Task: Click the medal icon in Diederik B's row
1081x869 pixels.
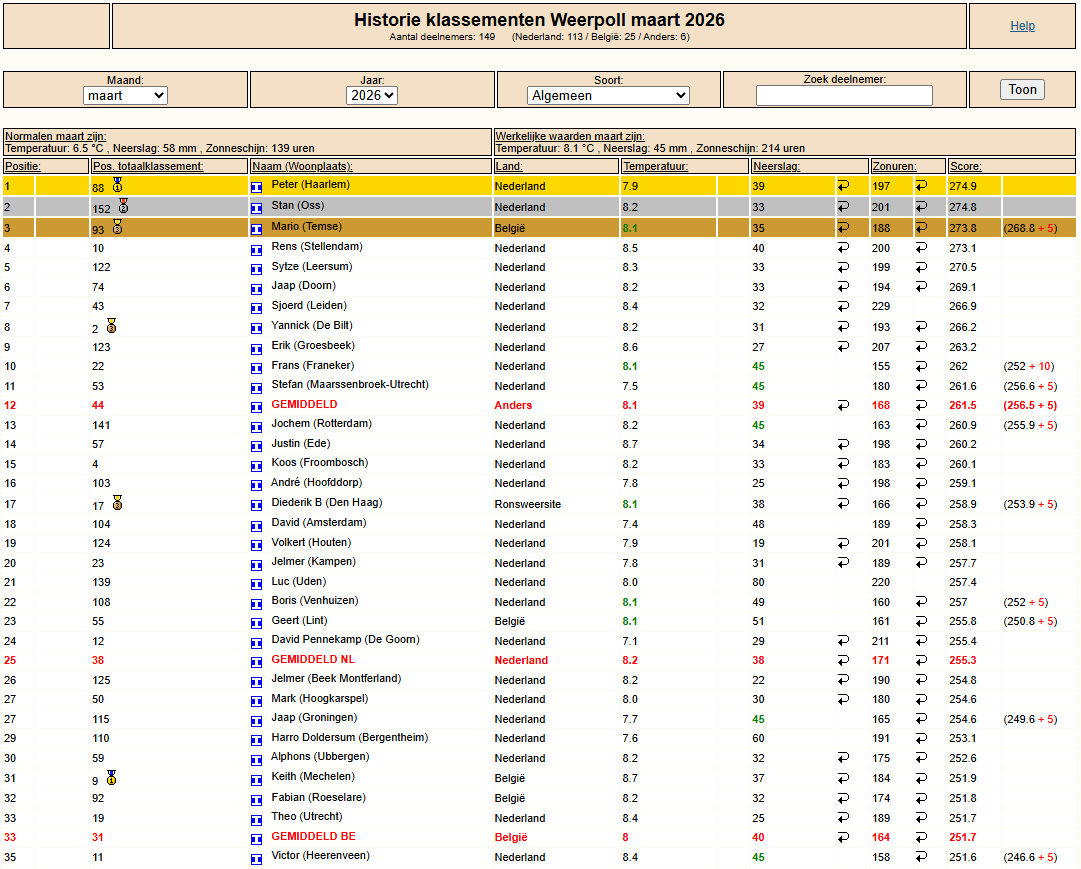Action: click(117, 503)
